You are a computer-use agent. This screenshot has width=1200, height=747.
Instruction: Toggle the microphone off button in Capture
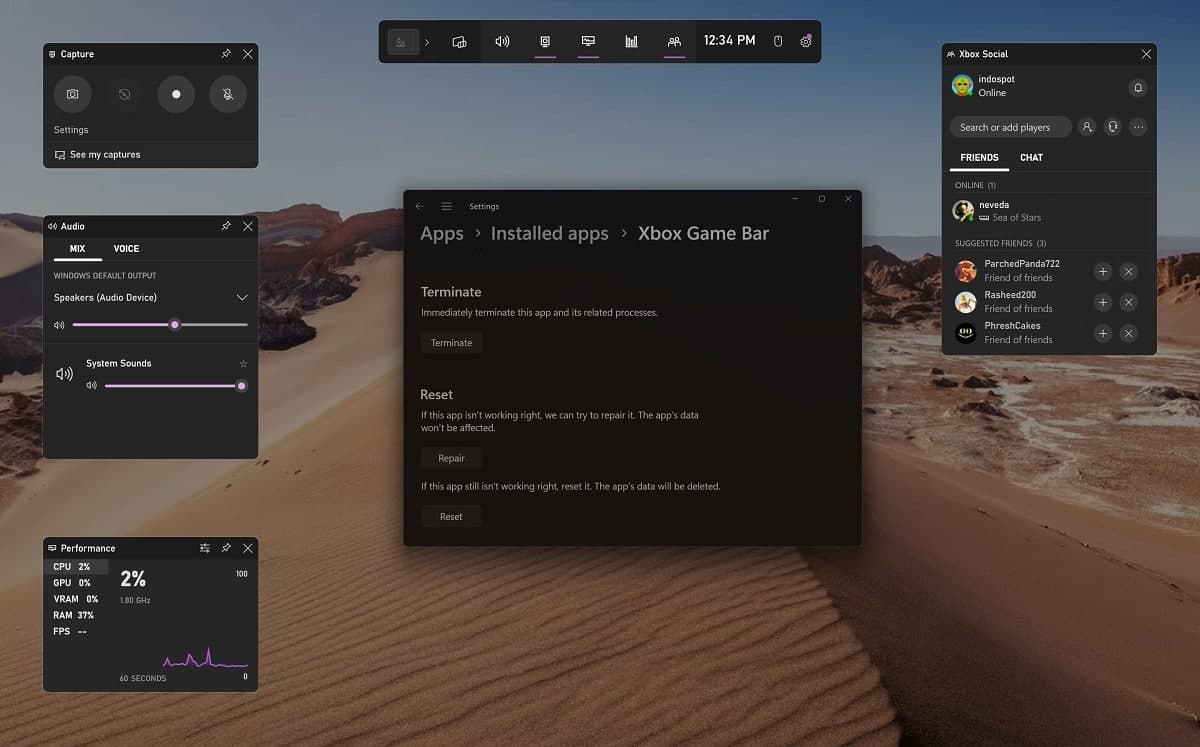tap(227, 94)
